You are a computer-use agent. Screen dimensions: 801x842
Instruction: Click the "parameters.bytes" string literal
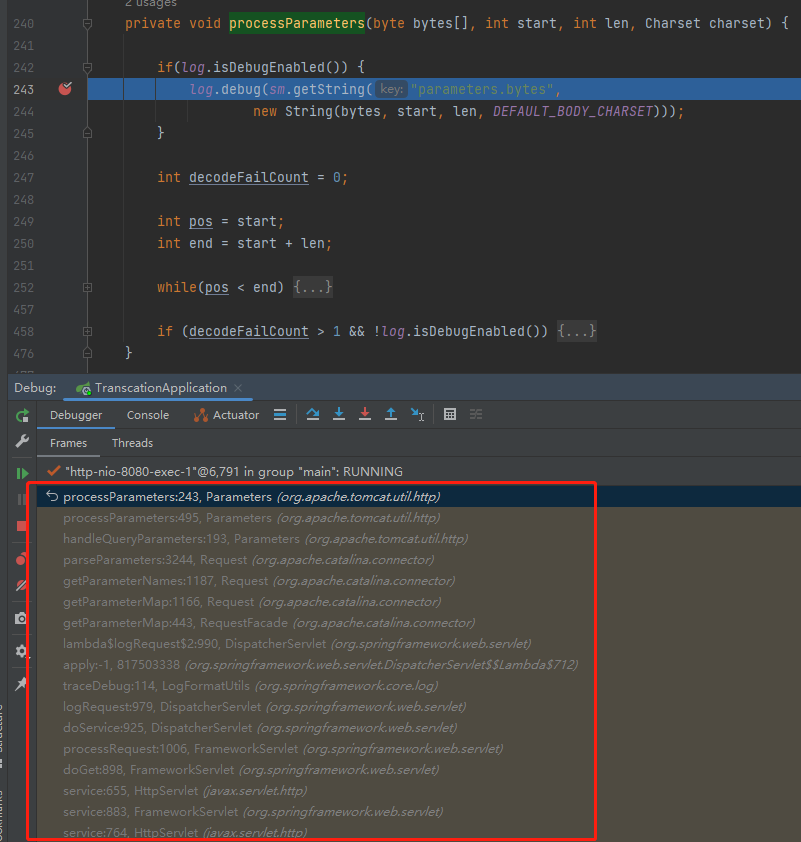point(482,89)
